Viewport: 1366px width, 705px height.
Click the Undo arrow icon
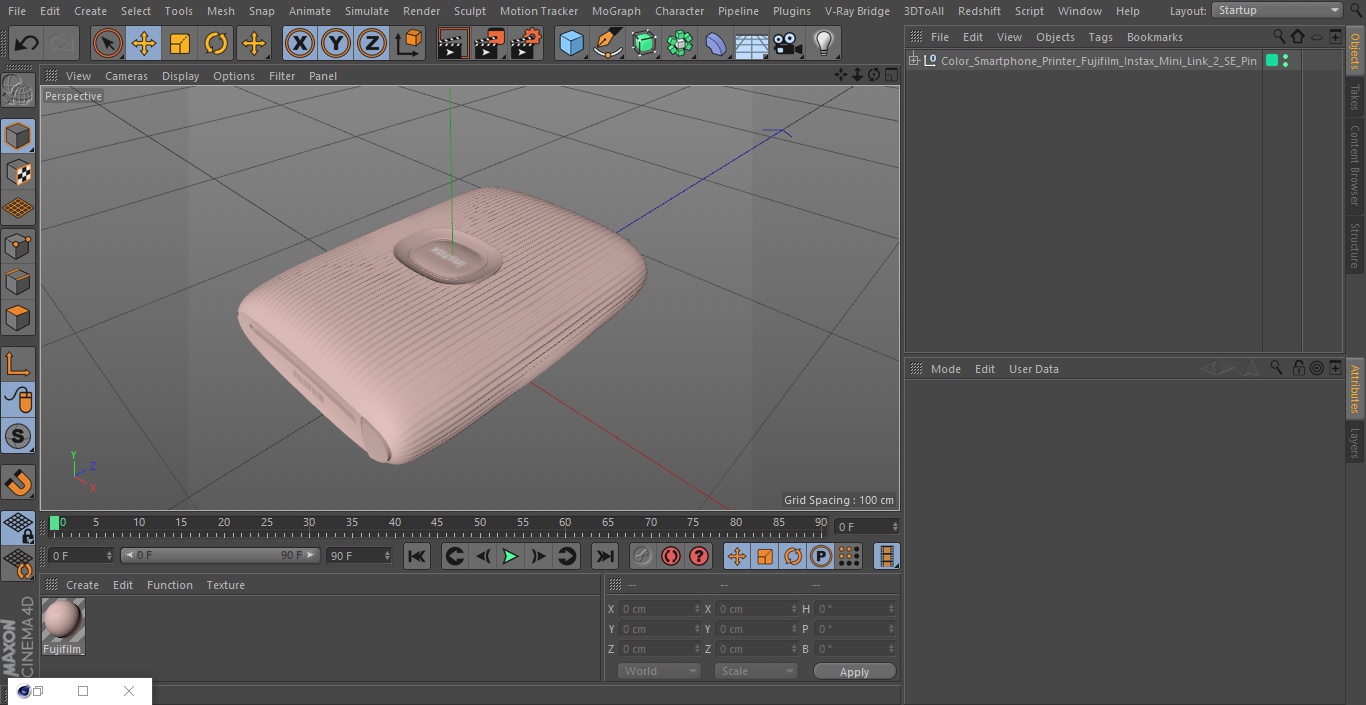coord(27,43)
